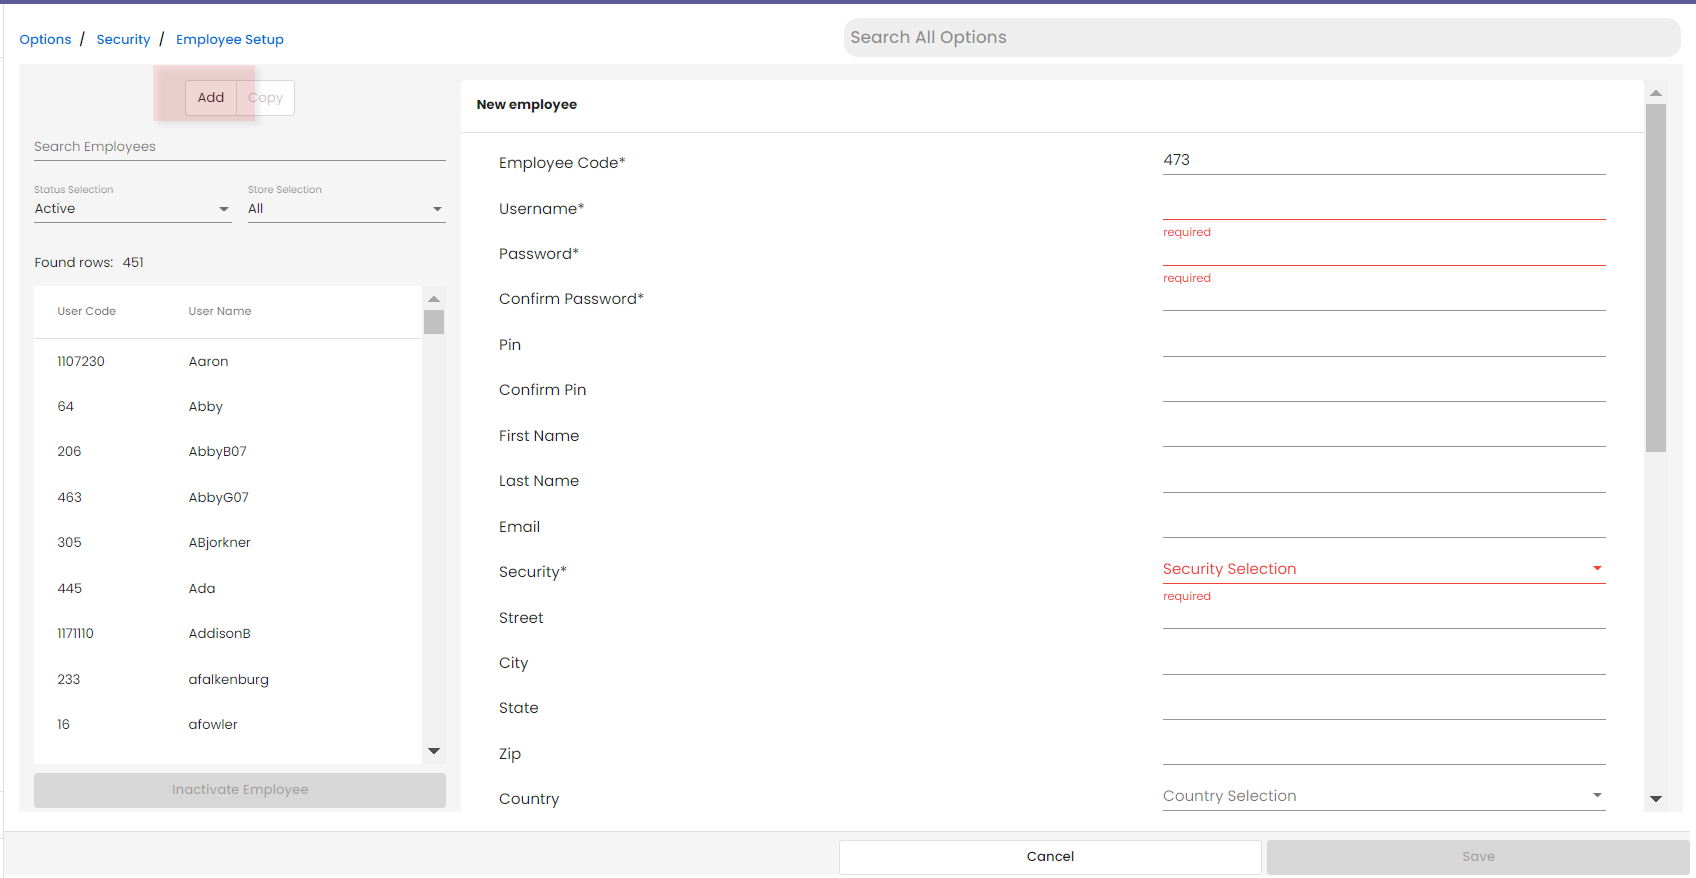Viewport: 1696px width, 878px height.
Task: Click user code 1107230
Action: pyautogui.click(x=81, y=362)
